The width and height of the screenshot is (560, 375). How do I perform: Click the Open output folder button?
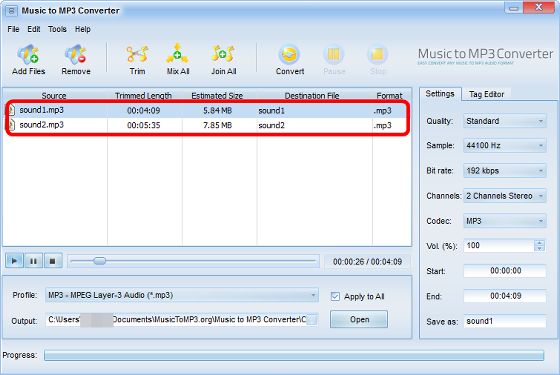click(x=359, y=319)
